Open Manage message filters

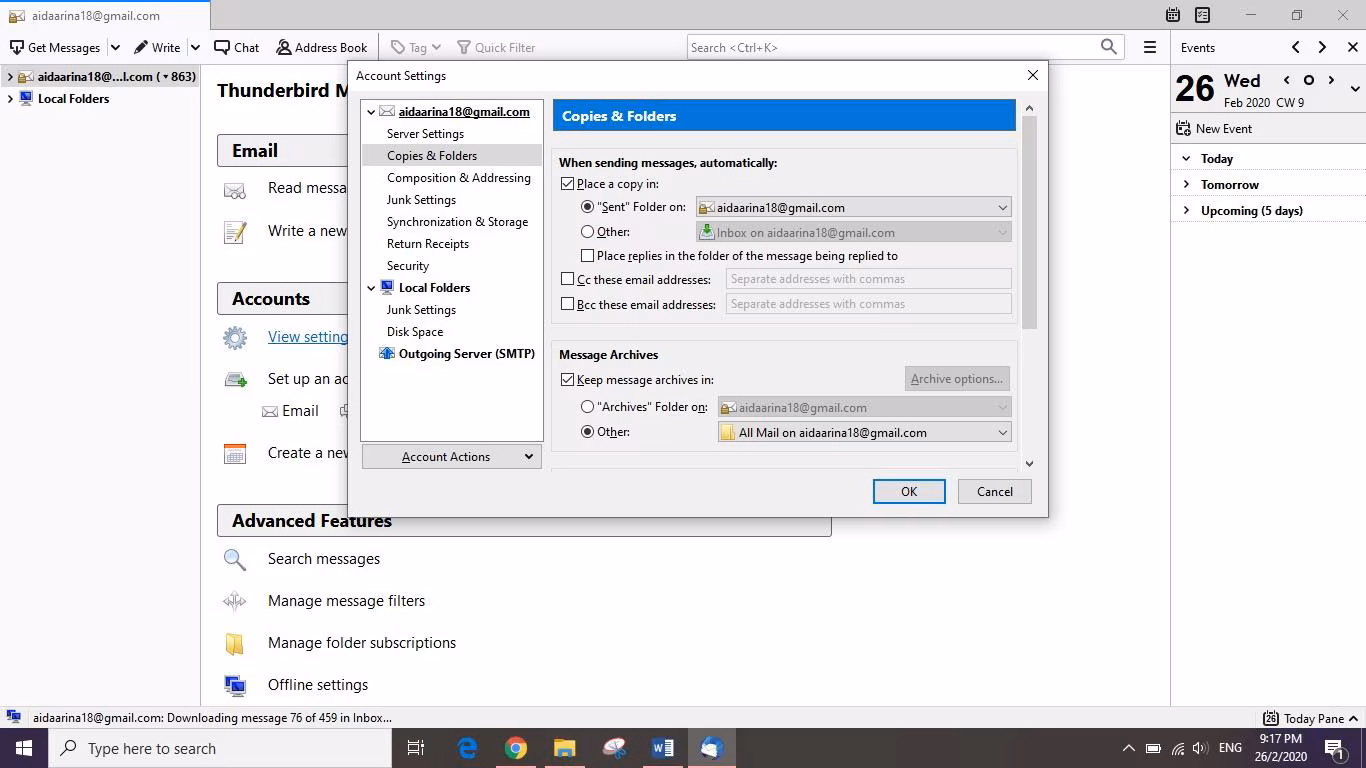[x=346, y=601]
